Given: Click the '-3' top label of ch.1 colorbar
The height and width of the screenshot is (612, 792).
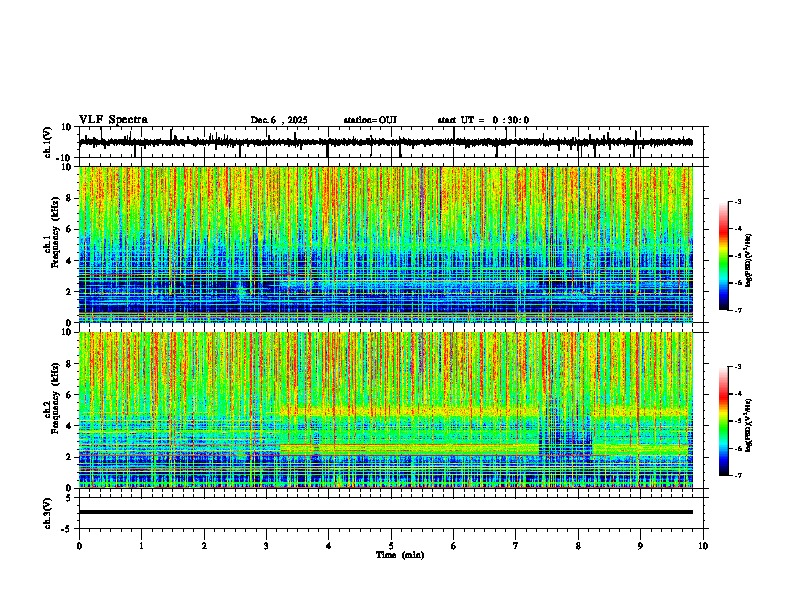Looking at the screenshot, I should click(x=737, y=202).
